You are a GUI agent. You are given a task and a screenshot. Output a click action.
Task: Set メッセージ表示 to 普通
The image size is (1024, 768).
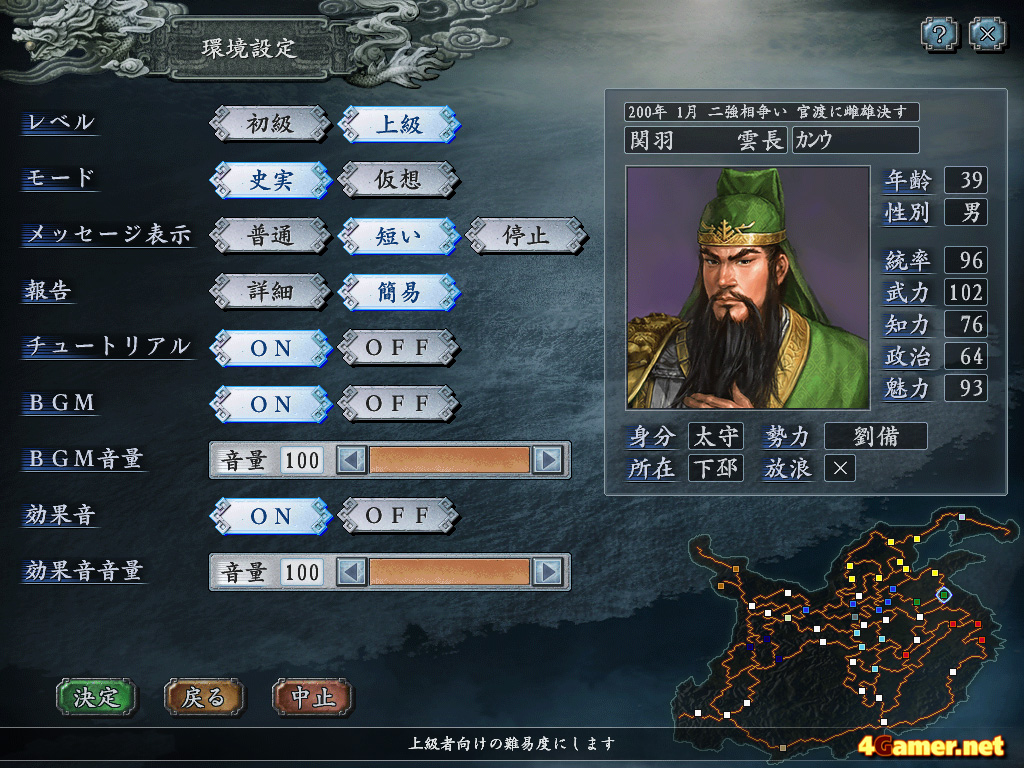270,236
